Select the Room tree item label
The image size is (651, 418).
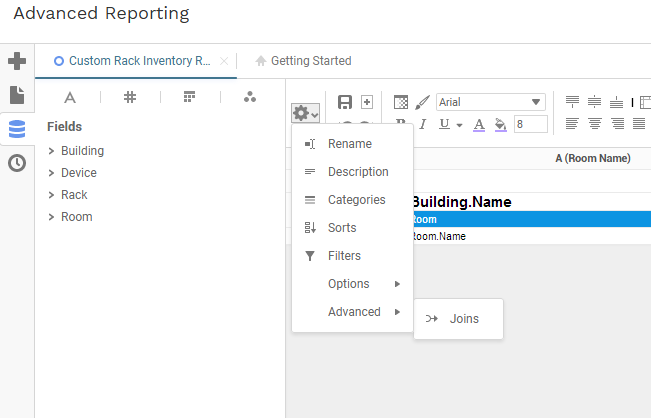click(x=76, y=217)
